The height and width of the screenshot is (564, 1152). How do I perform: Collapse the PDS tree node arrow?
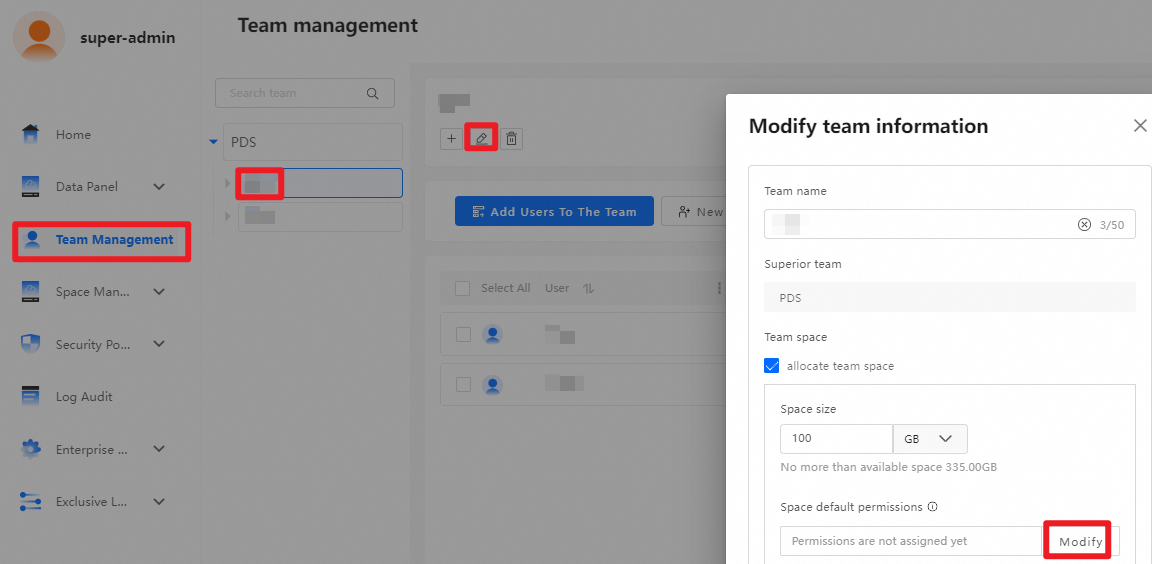(214, 142)
